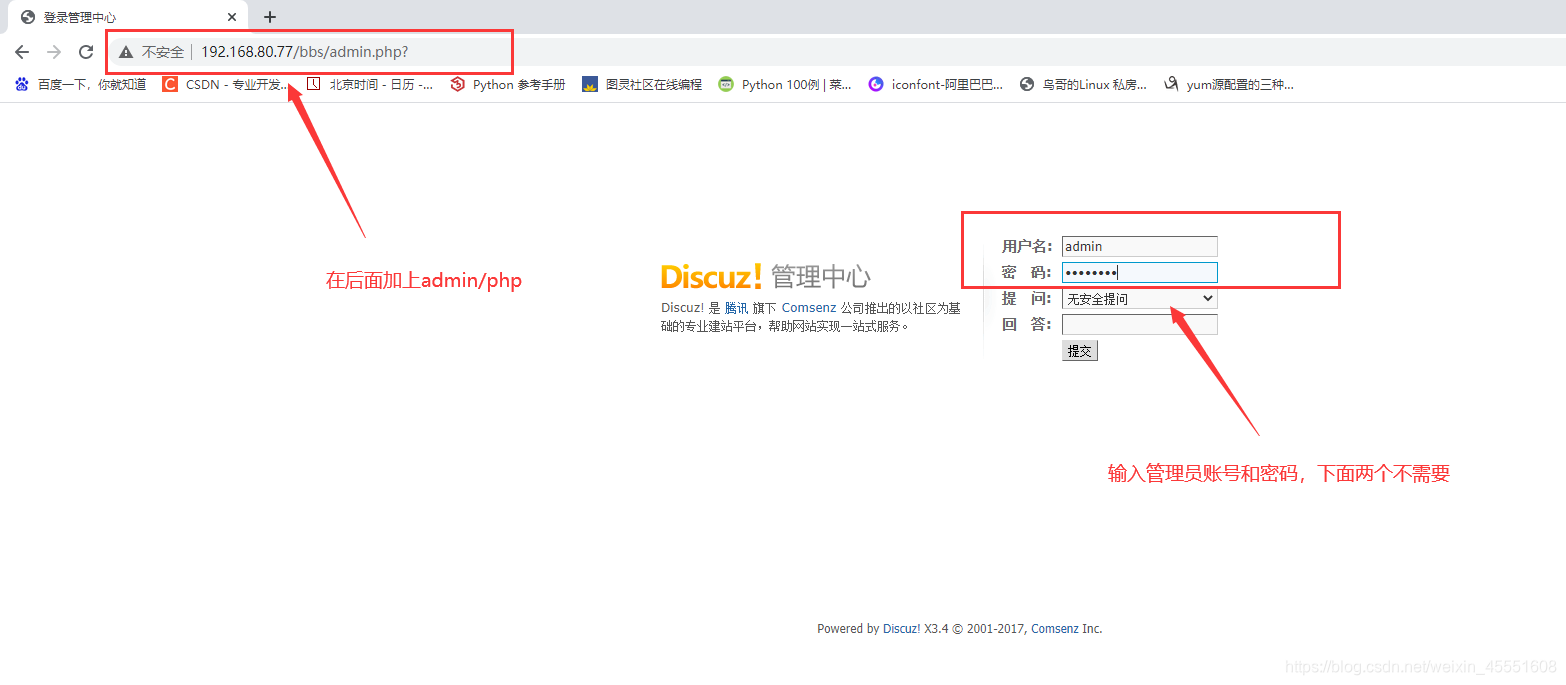Open the Python 参考手册 bookmark

tap(508, 85)
